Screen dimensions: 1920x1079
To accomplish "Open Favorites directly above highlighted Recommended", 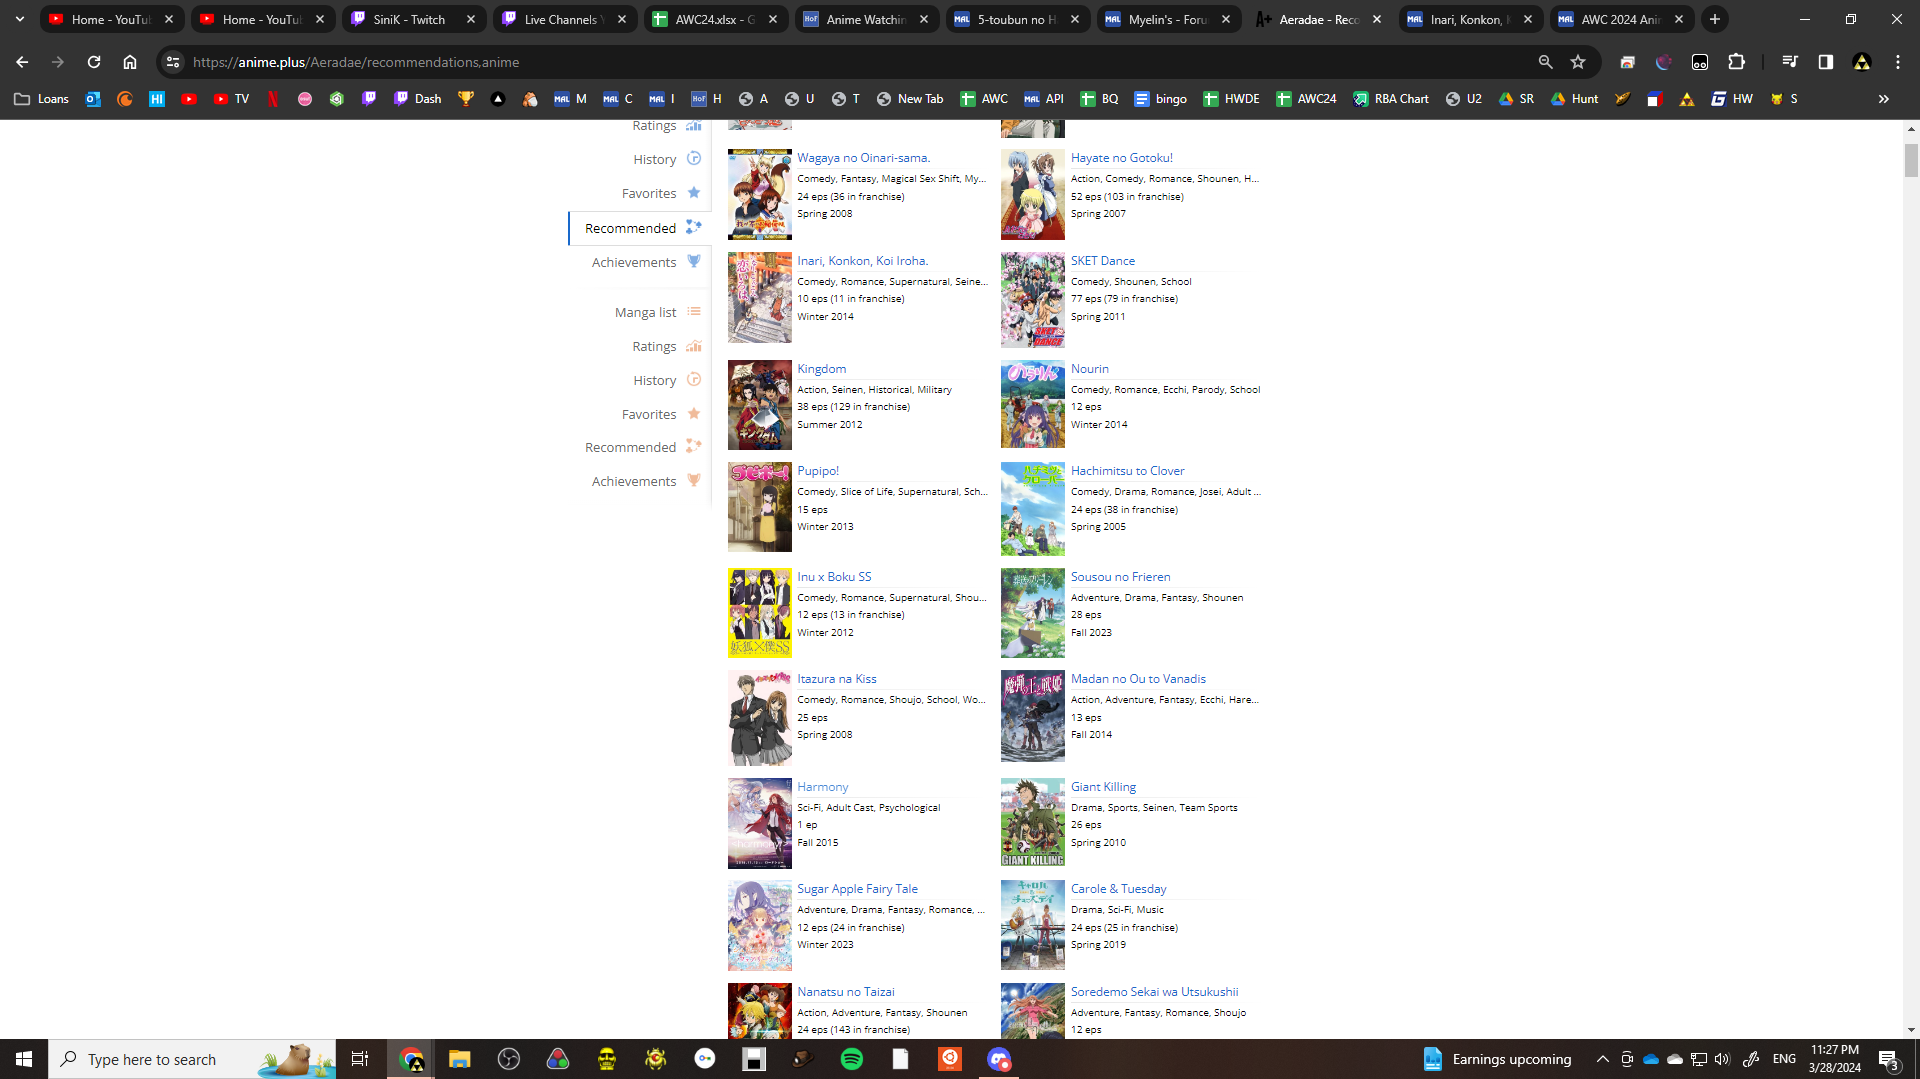I will [x=649, y=193].
